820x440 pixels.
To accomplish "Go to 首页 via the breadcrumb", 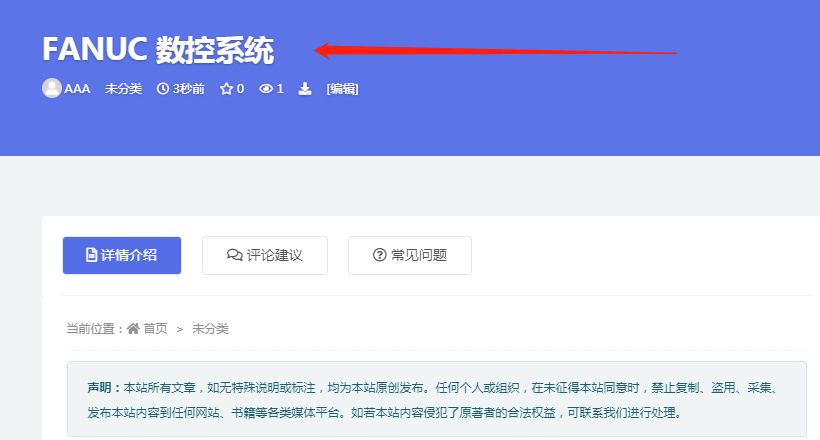I will tap(155, 329).
